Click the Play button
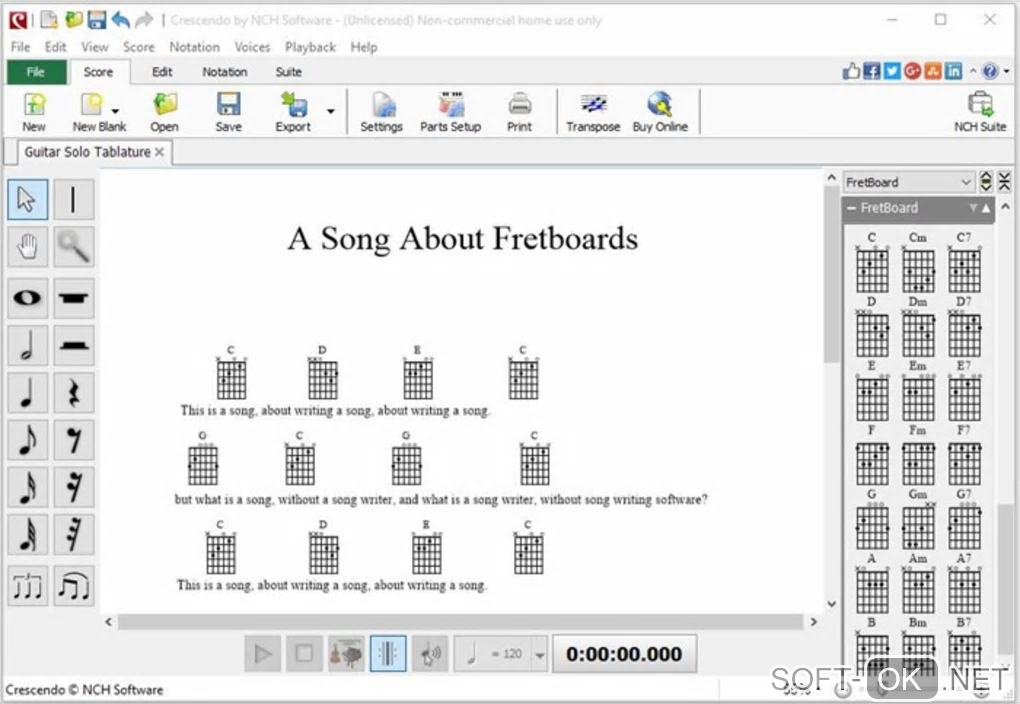Image resolution: width=1020 pixels, height=704 pixels. click(263, 654)
